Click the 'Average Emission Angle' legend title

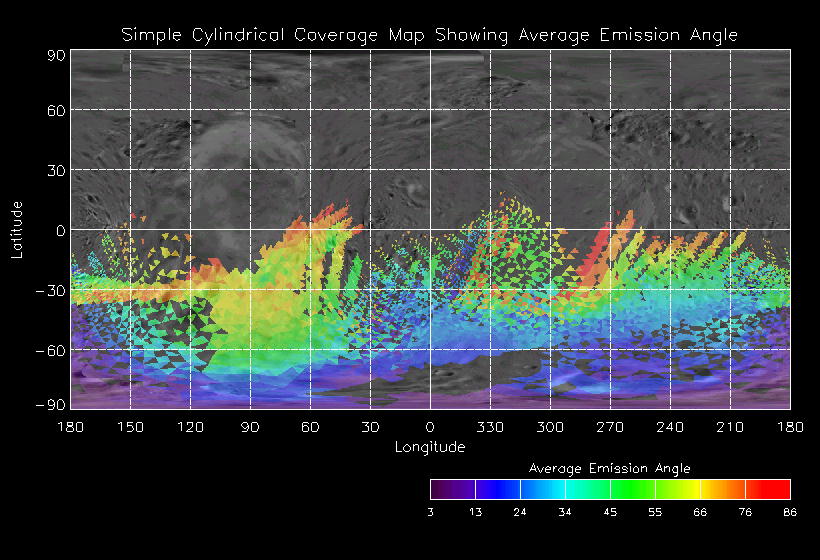tap(610, 468)
